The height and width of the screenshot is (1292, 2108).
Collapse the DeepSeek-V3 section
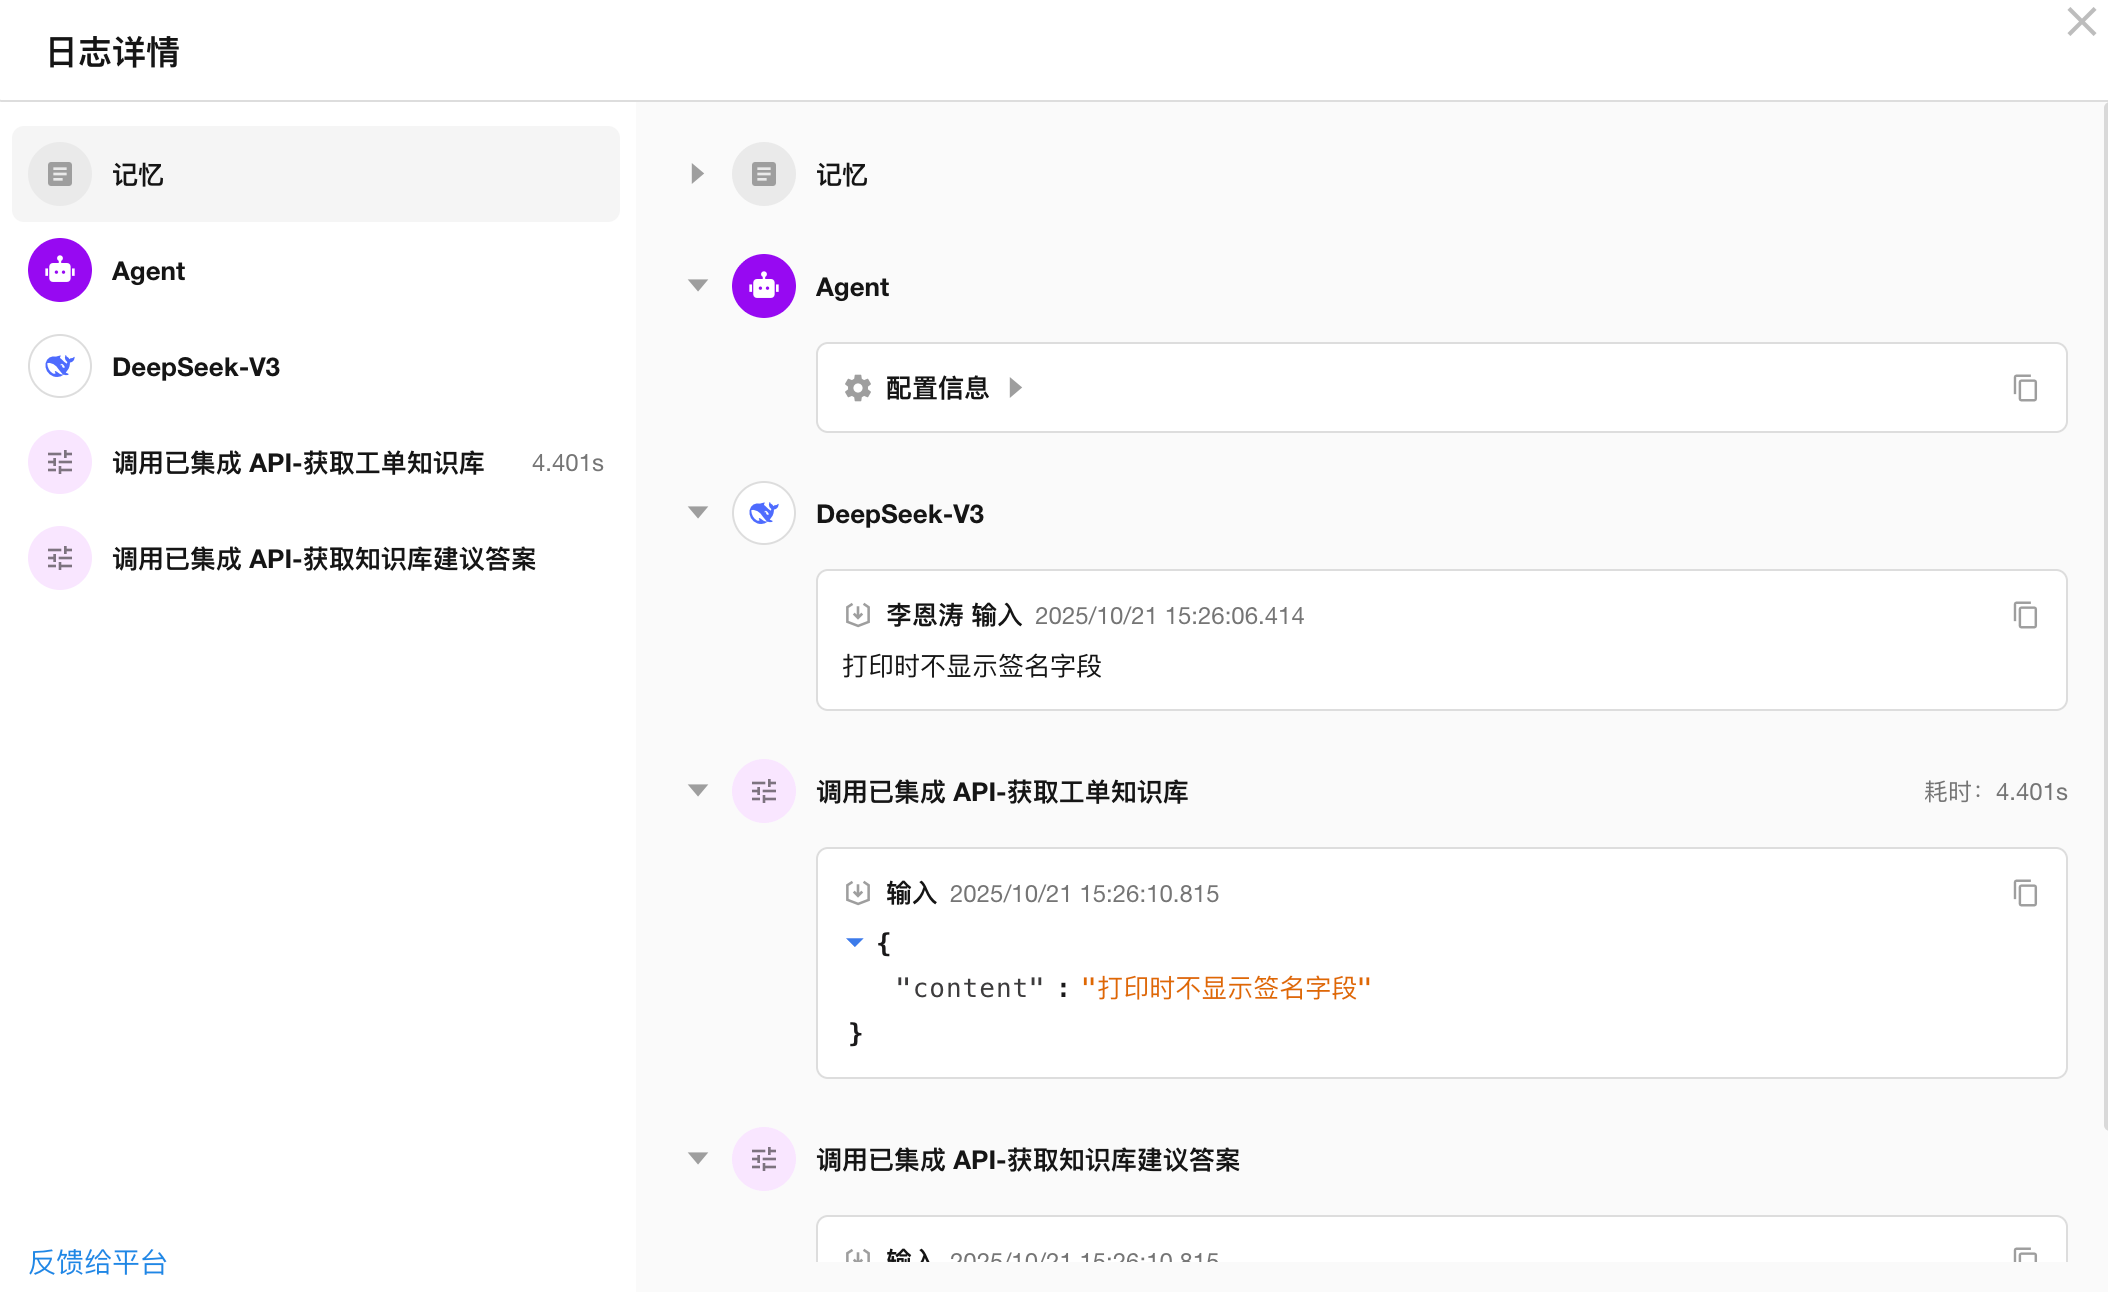coord(698,513)
